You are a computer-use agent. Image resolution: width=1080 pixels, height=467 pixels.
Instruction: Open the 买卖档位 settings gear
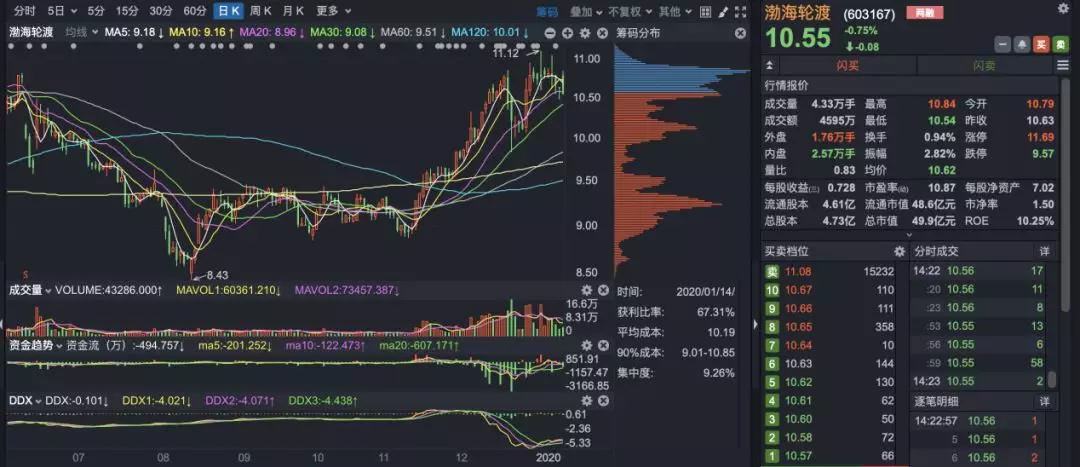[x=898, y=251]
